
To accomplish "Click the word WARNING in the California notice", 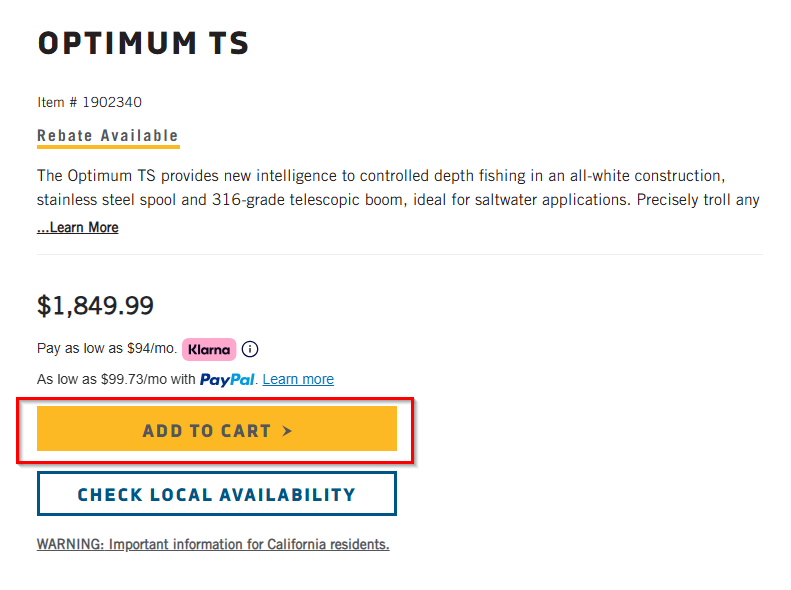I will coord(70,545).
